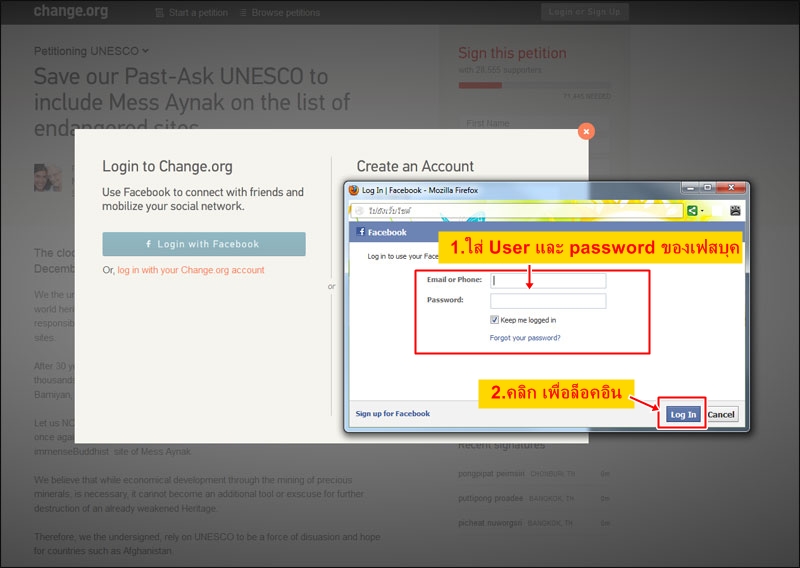Click 'pongpipat peimsin' in recent signatures
Screen dimensions: 800x568
tap(491, 474)
